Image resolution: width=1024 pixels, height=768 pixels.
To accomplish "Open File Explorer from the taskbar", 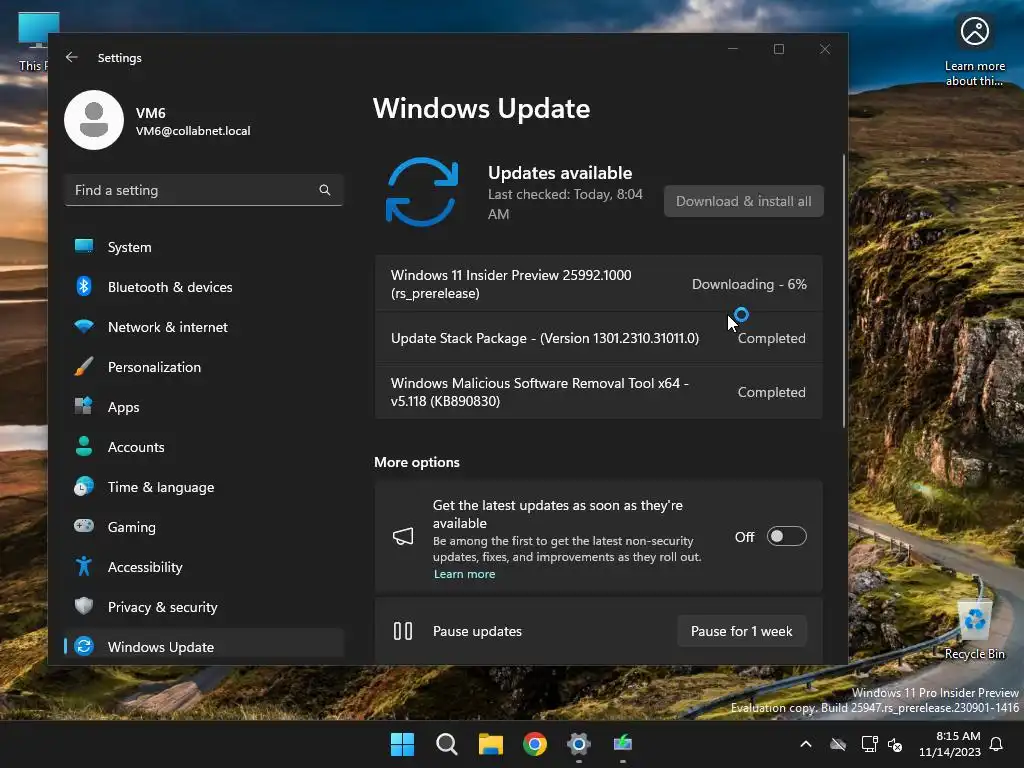I will (x=490, y=744).
